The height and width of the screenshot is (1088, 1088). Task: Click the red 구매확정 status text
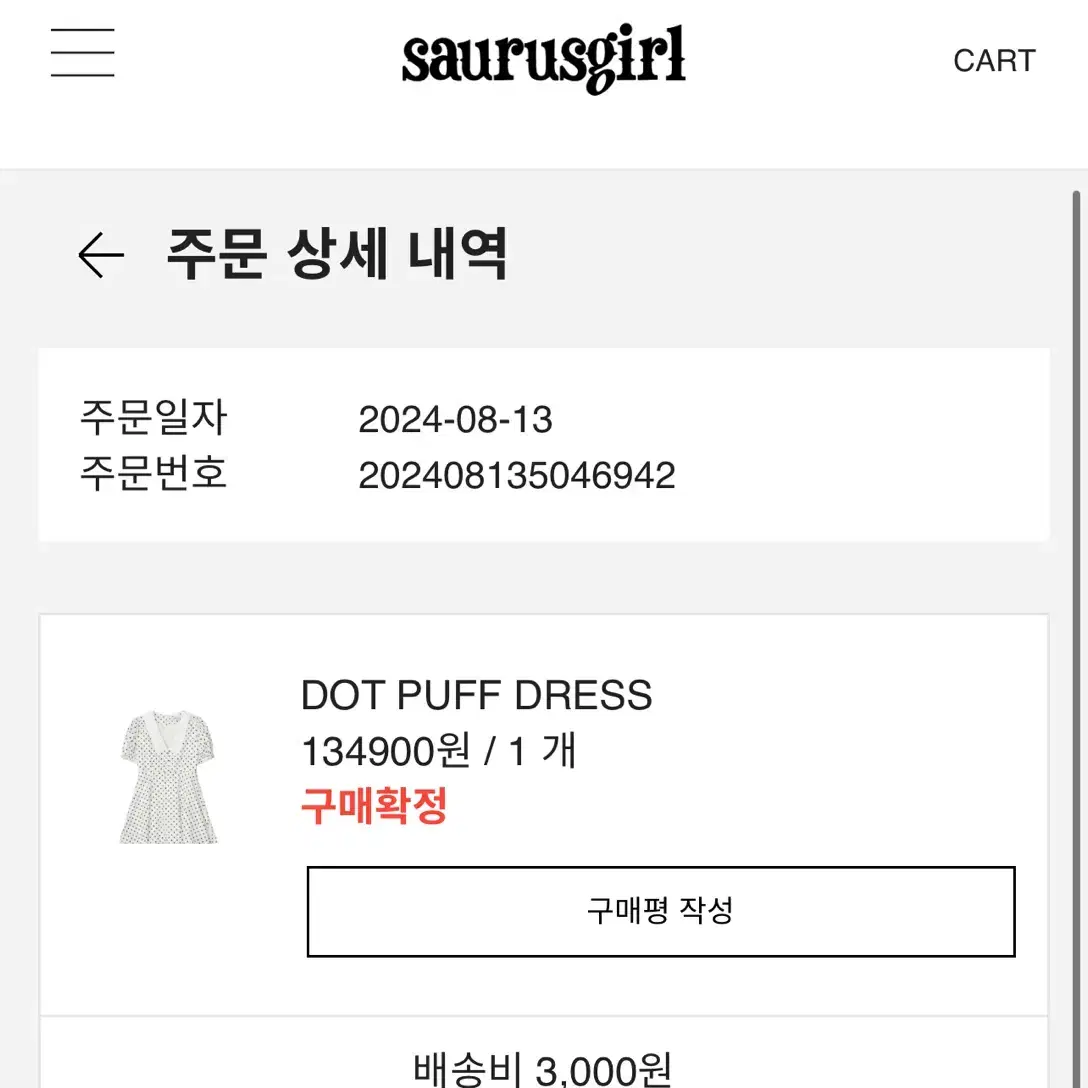pyautogui.click(x=373, y=806)
